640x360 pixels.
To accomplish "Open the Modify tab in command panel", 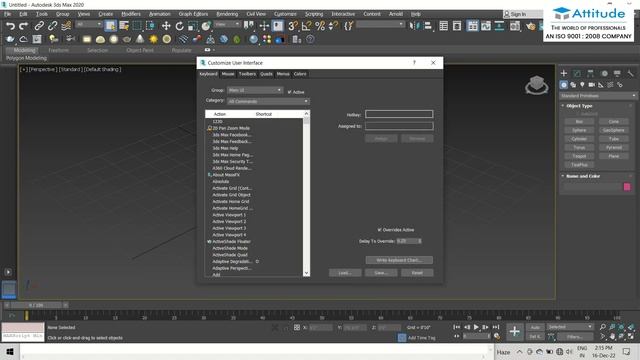I will (577, 73).
